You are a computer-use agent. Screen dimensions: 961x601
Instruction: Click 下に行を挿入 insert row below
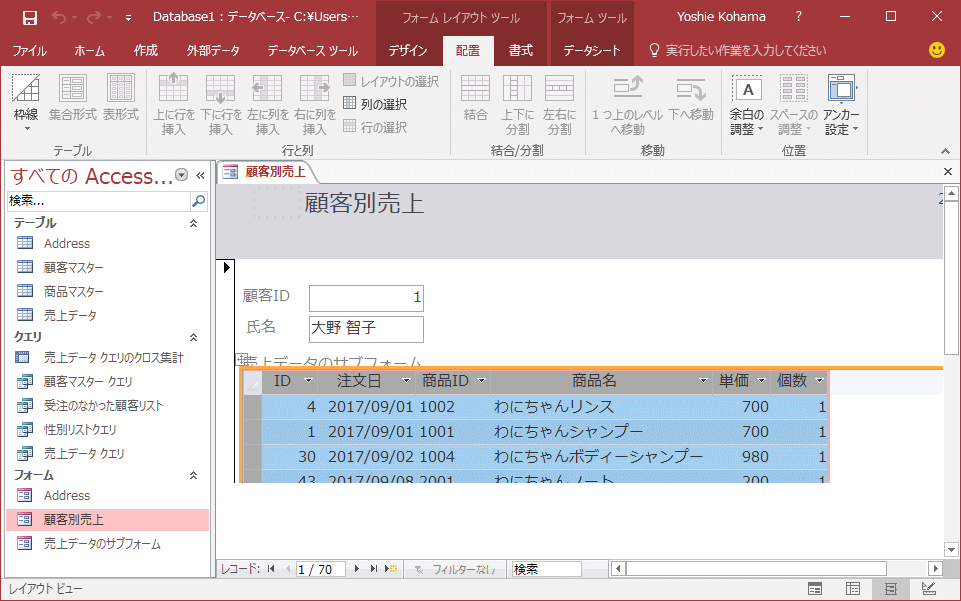pyautogui.click(x=221, y=104)
